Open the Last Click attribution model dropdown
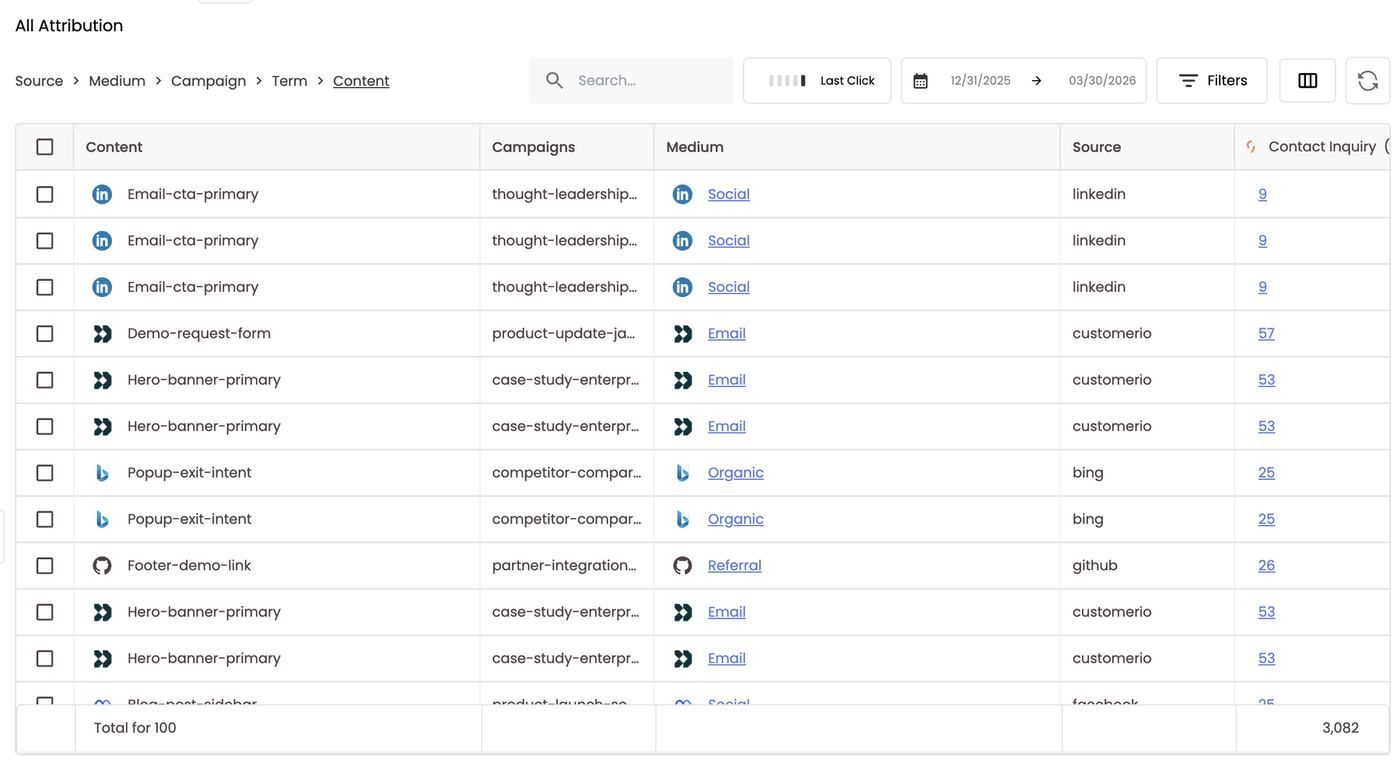The image size is (1400, 760). 817,80
